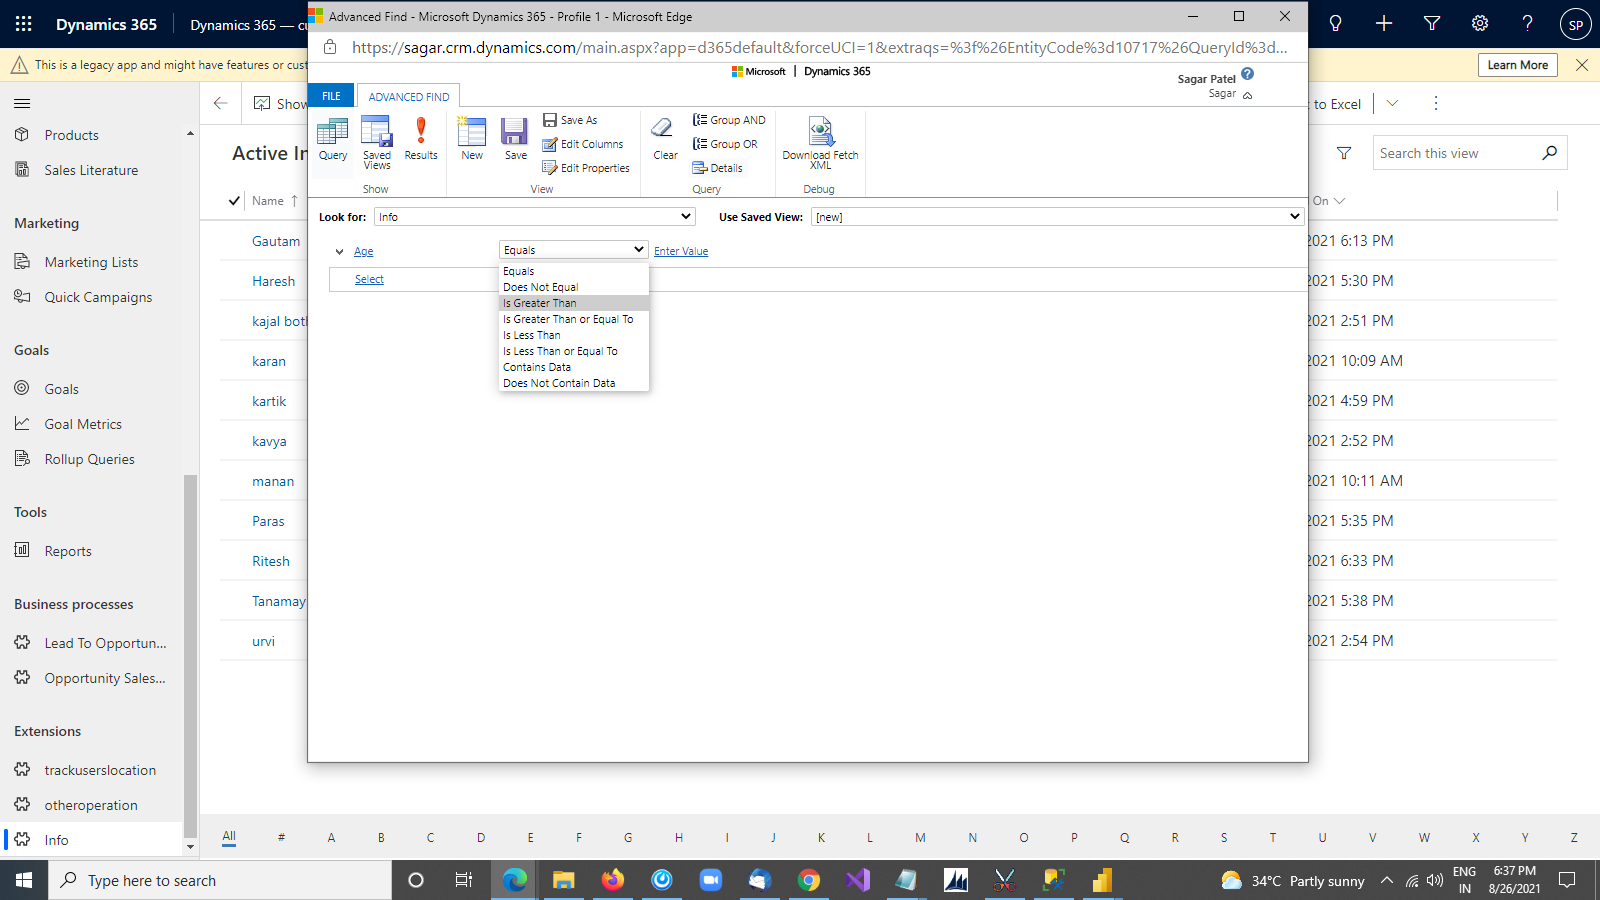The height and width of the screenshot is (900, 1600).
Task: Choose Is Less Than or Equal To
Action: [574, 351]
